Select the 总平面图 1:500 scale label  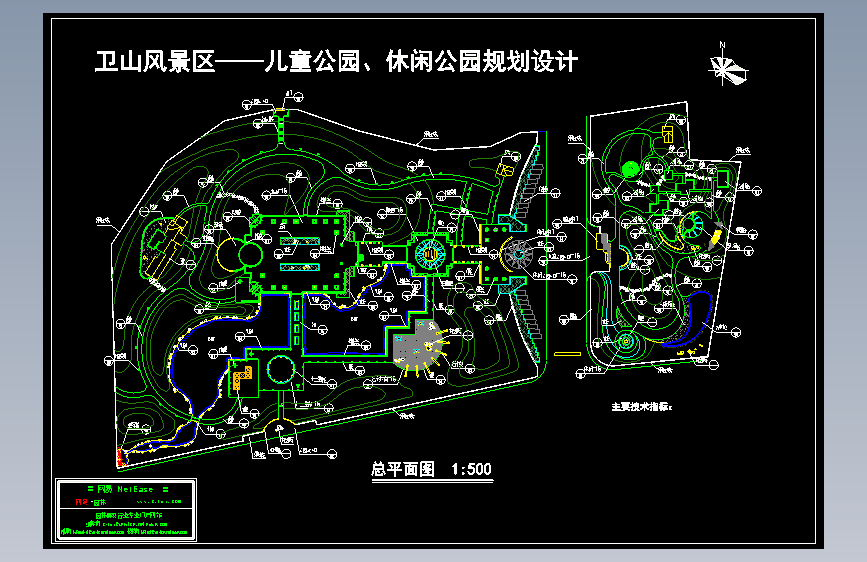point(431,470)
